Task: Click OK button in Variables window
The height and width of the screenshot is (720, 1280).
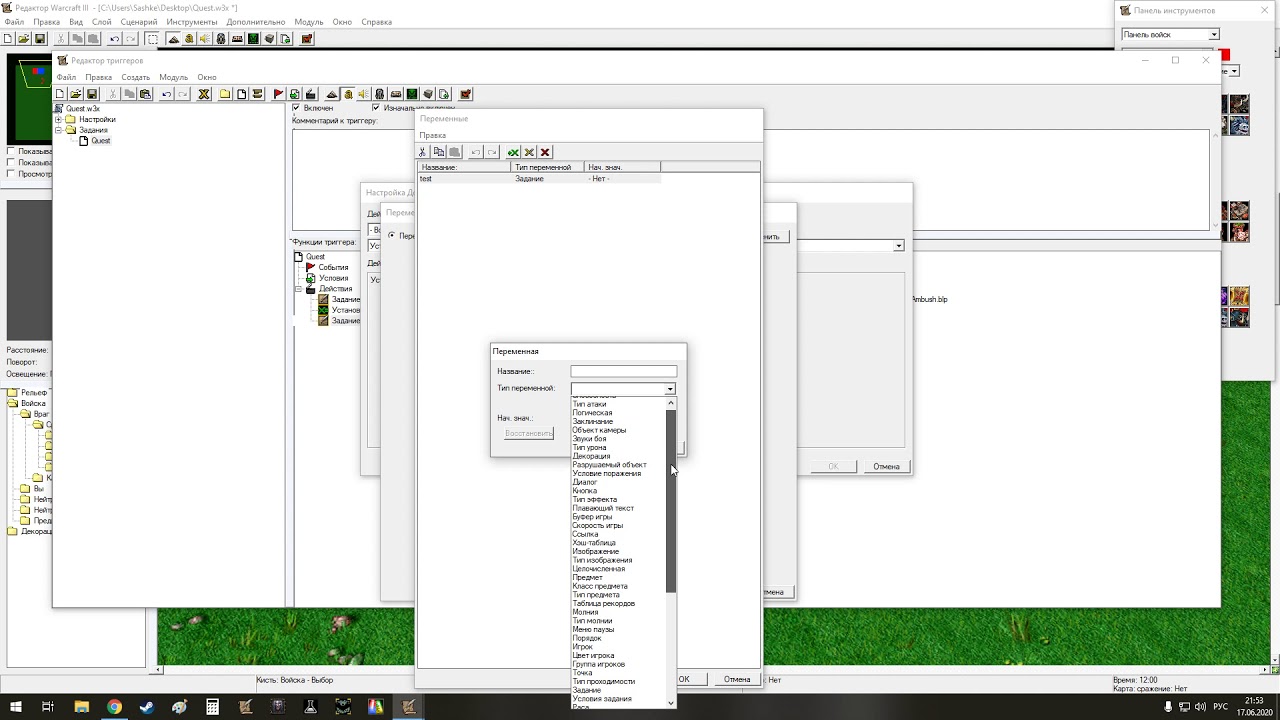Action: [x=684, y=679]
